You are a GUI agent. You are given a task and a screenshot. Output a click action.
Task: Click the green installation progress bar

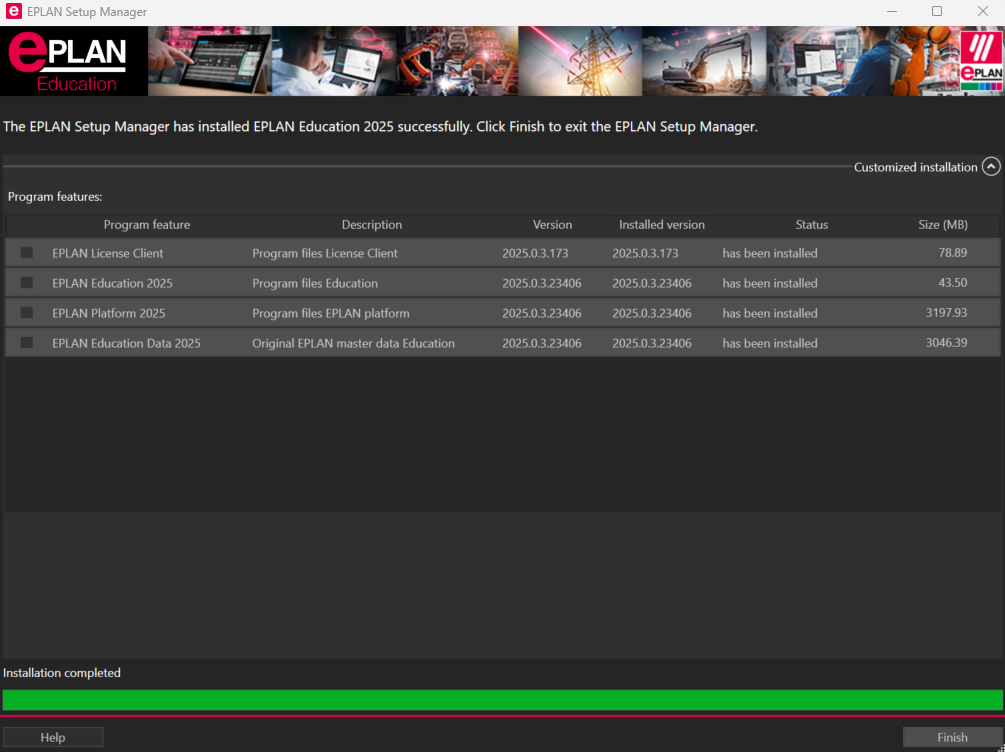pyautogui.click(x=502, y=700)
